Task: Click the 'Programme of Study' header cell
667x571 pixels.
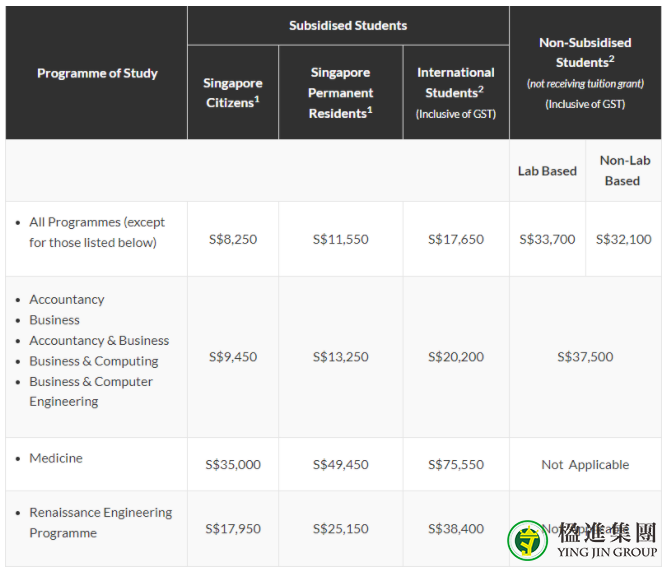Action: coord(97,73)
